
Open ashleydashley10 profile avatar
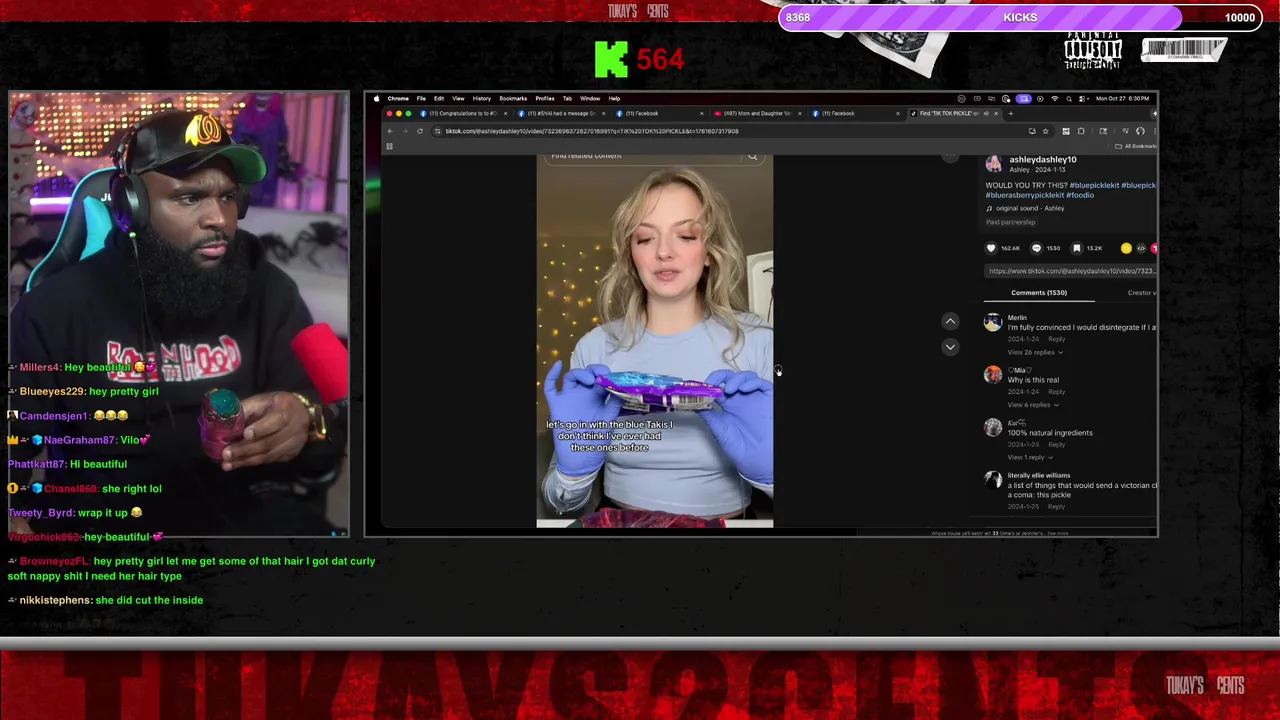pyautogui.click(x=993, y=164)
